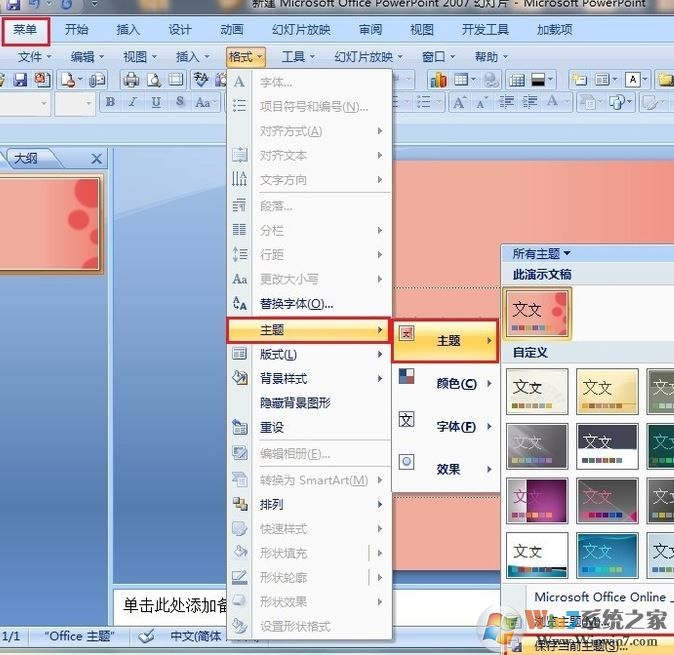
Task: Open the font name combo box
Action: click(24, 103)
